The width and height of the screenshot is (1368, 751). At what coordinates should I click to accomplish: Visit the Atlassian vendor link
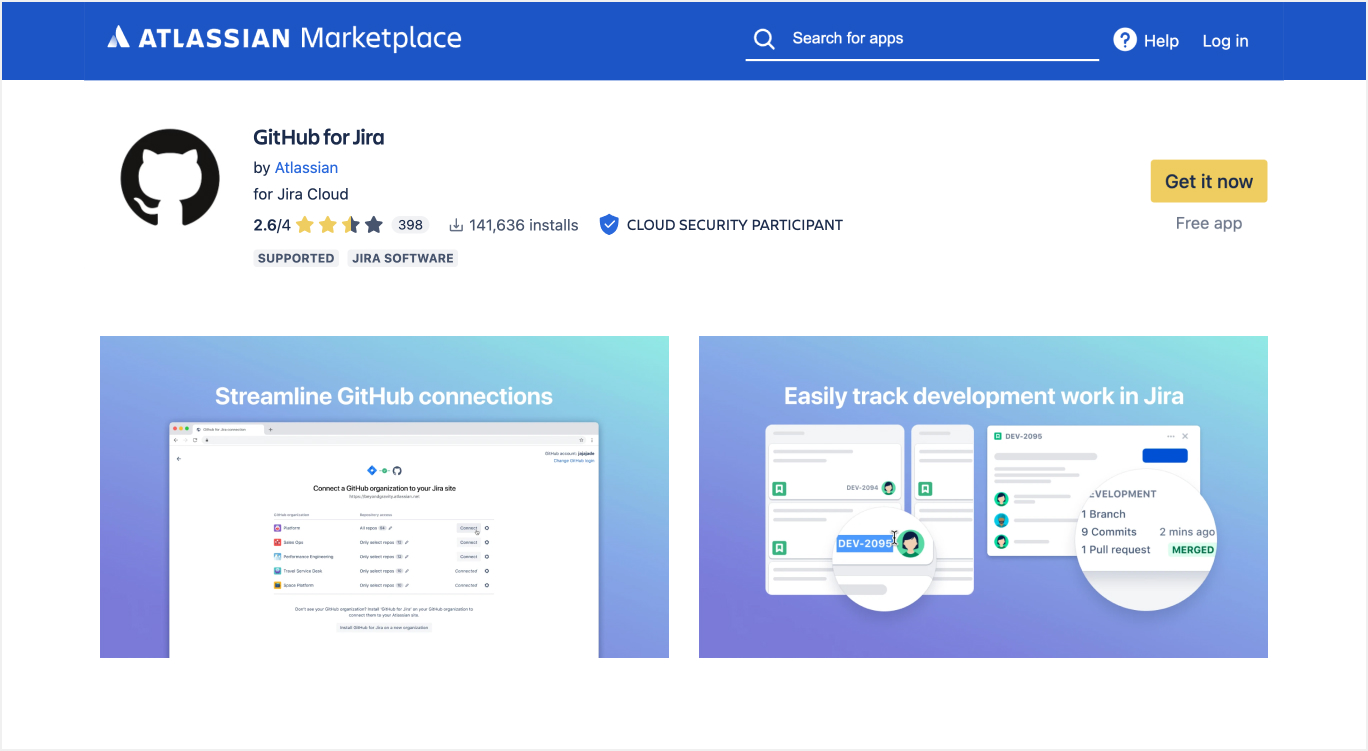(306, 168)
